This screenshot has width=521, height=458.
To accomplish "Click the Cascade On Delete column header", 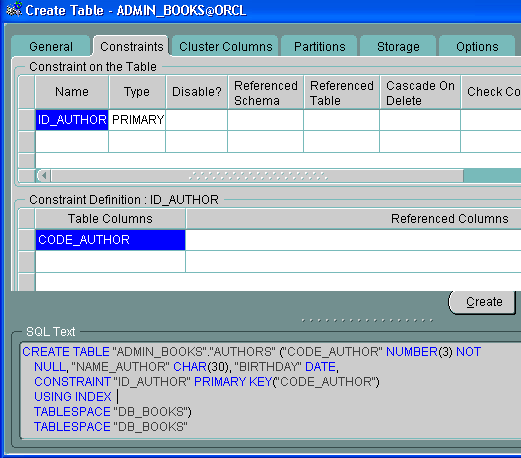I will [420, 92].
